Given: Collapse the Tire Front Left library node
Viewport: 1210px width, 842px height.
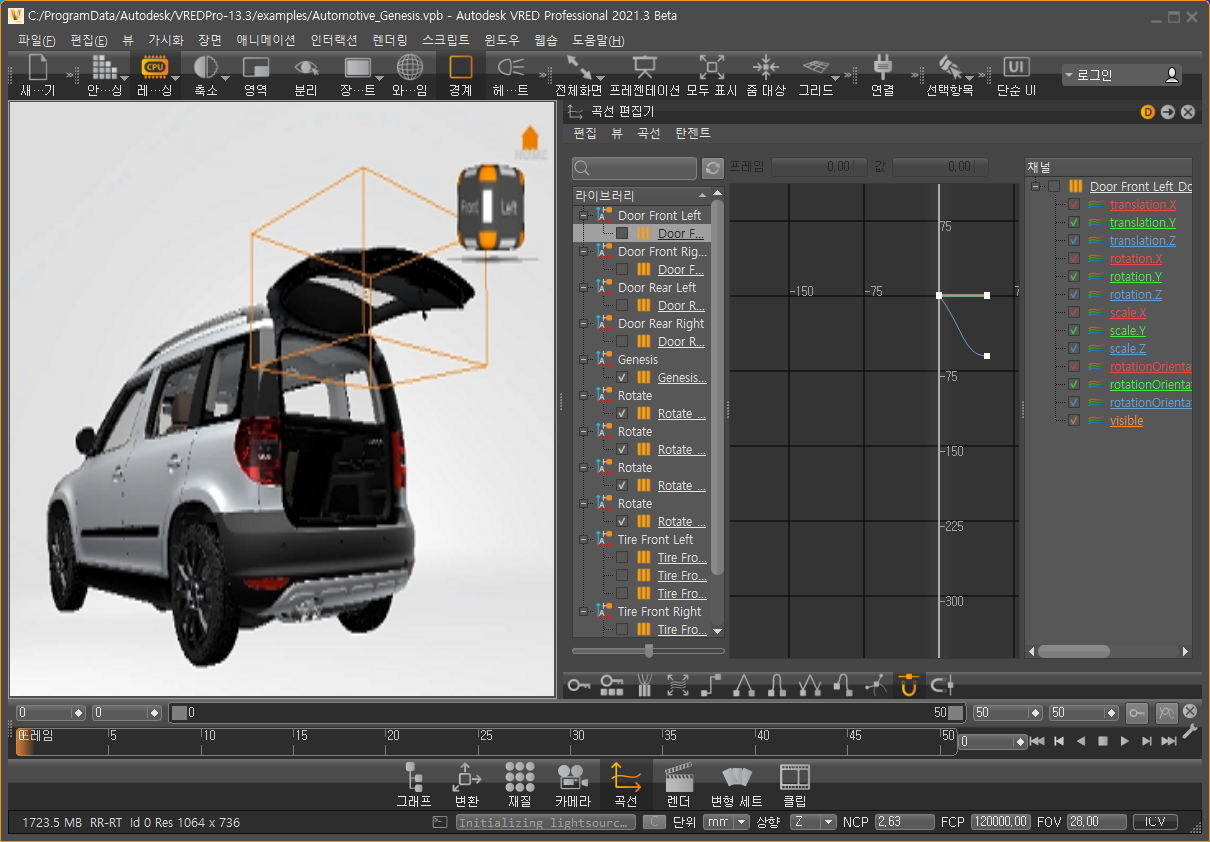Looking at the screenshot, I should [583, 540].
